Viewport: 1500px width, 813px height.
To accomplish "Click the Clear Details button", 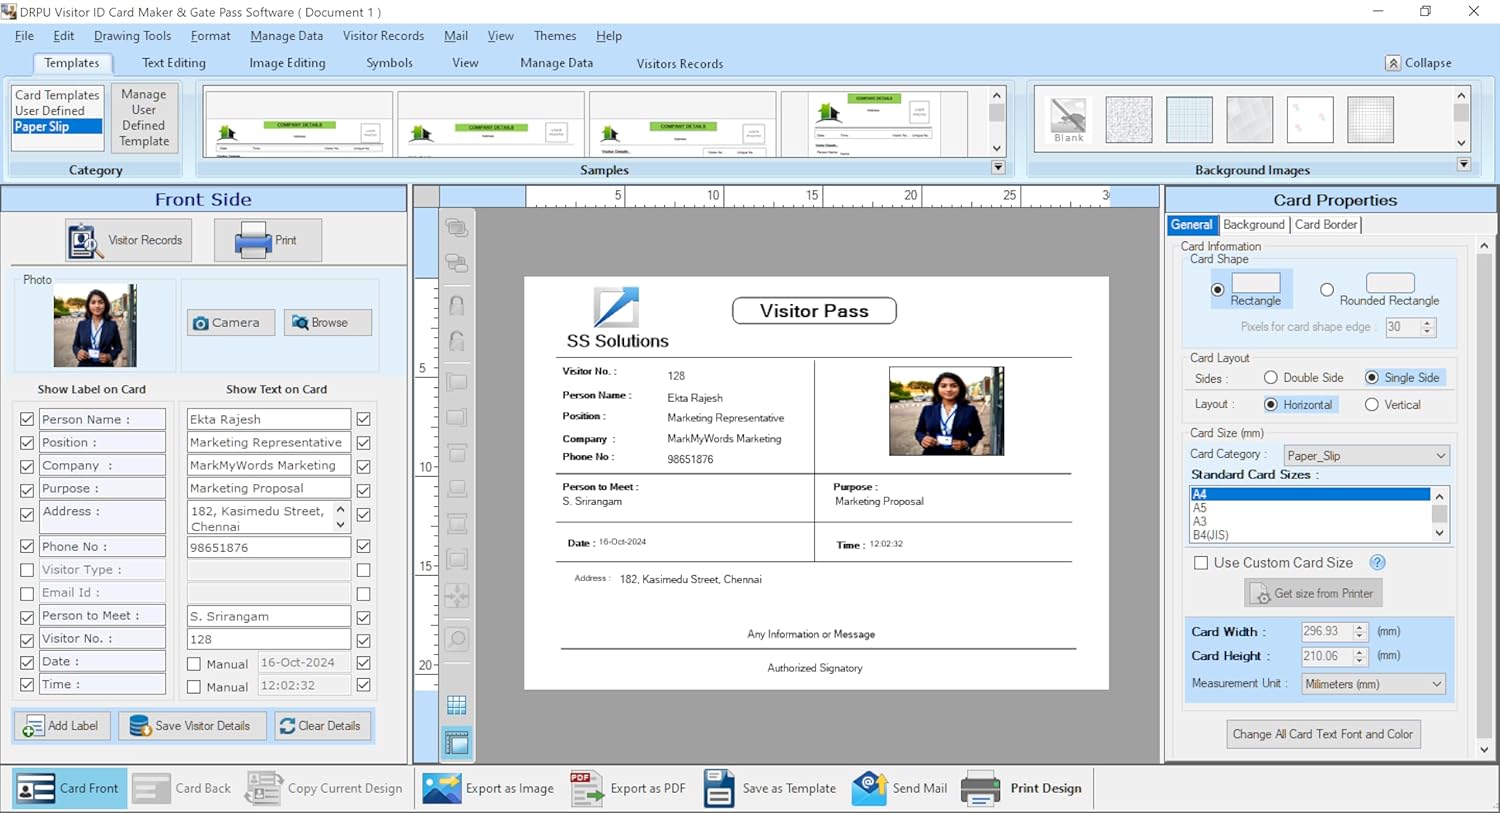I will tap(322, 726).
